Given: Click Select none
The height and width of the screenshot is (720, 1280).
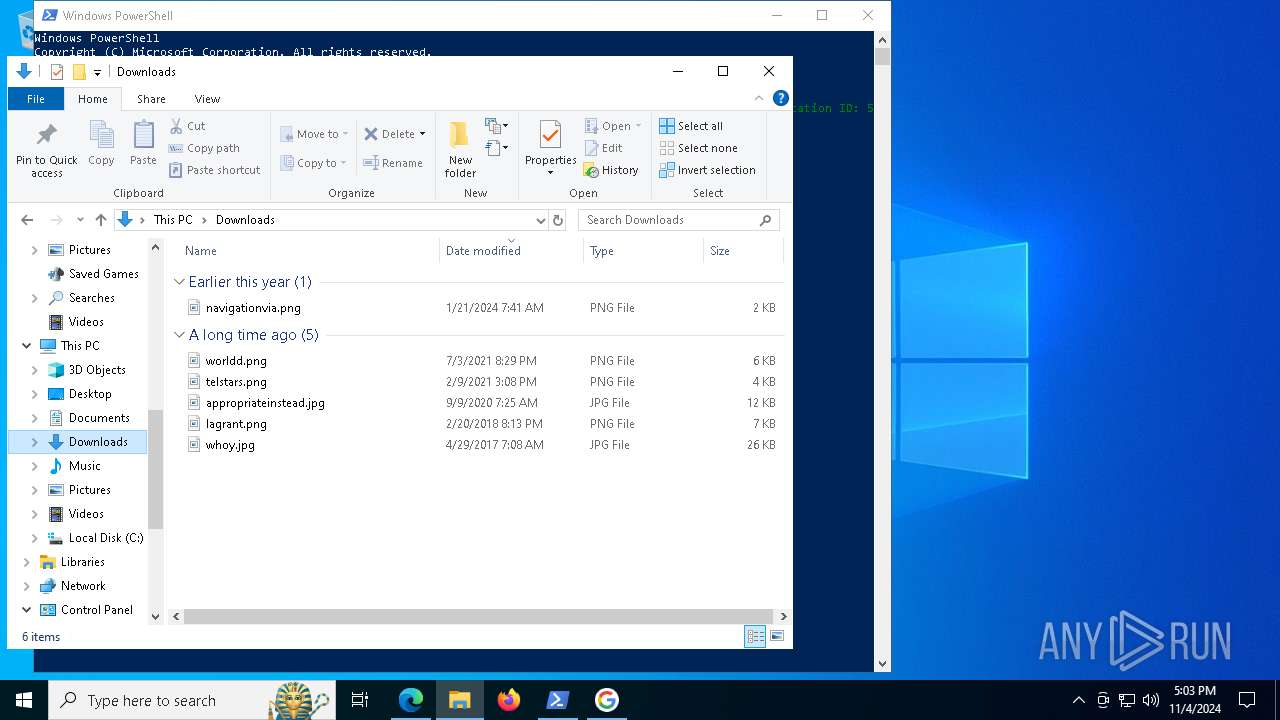Looking at the screenshot, I should pyautogui.click(x=698, y=148).
